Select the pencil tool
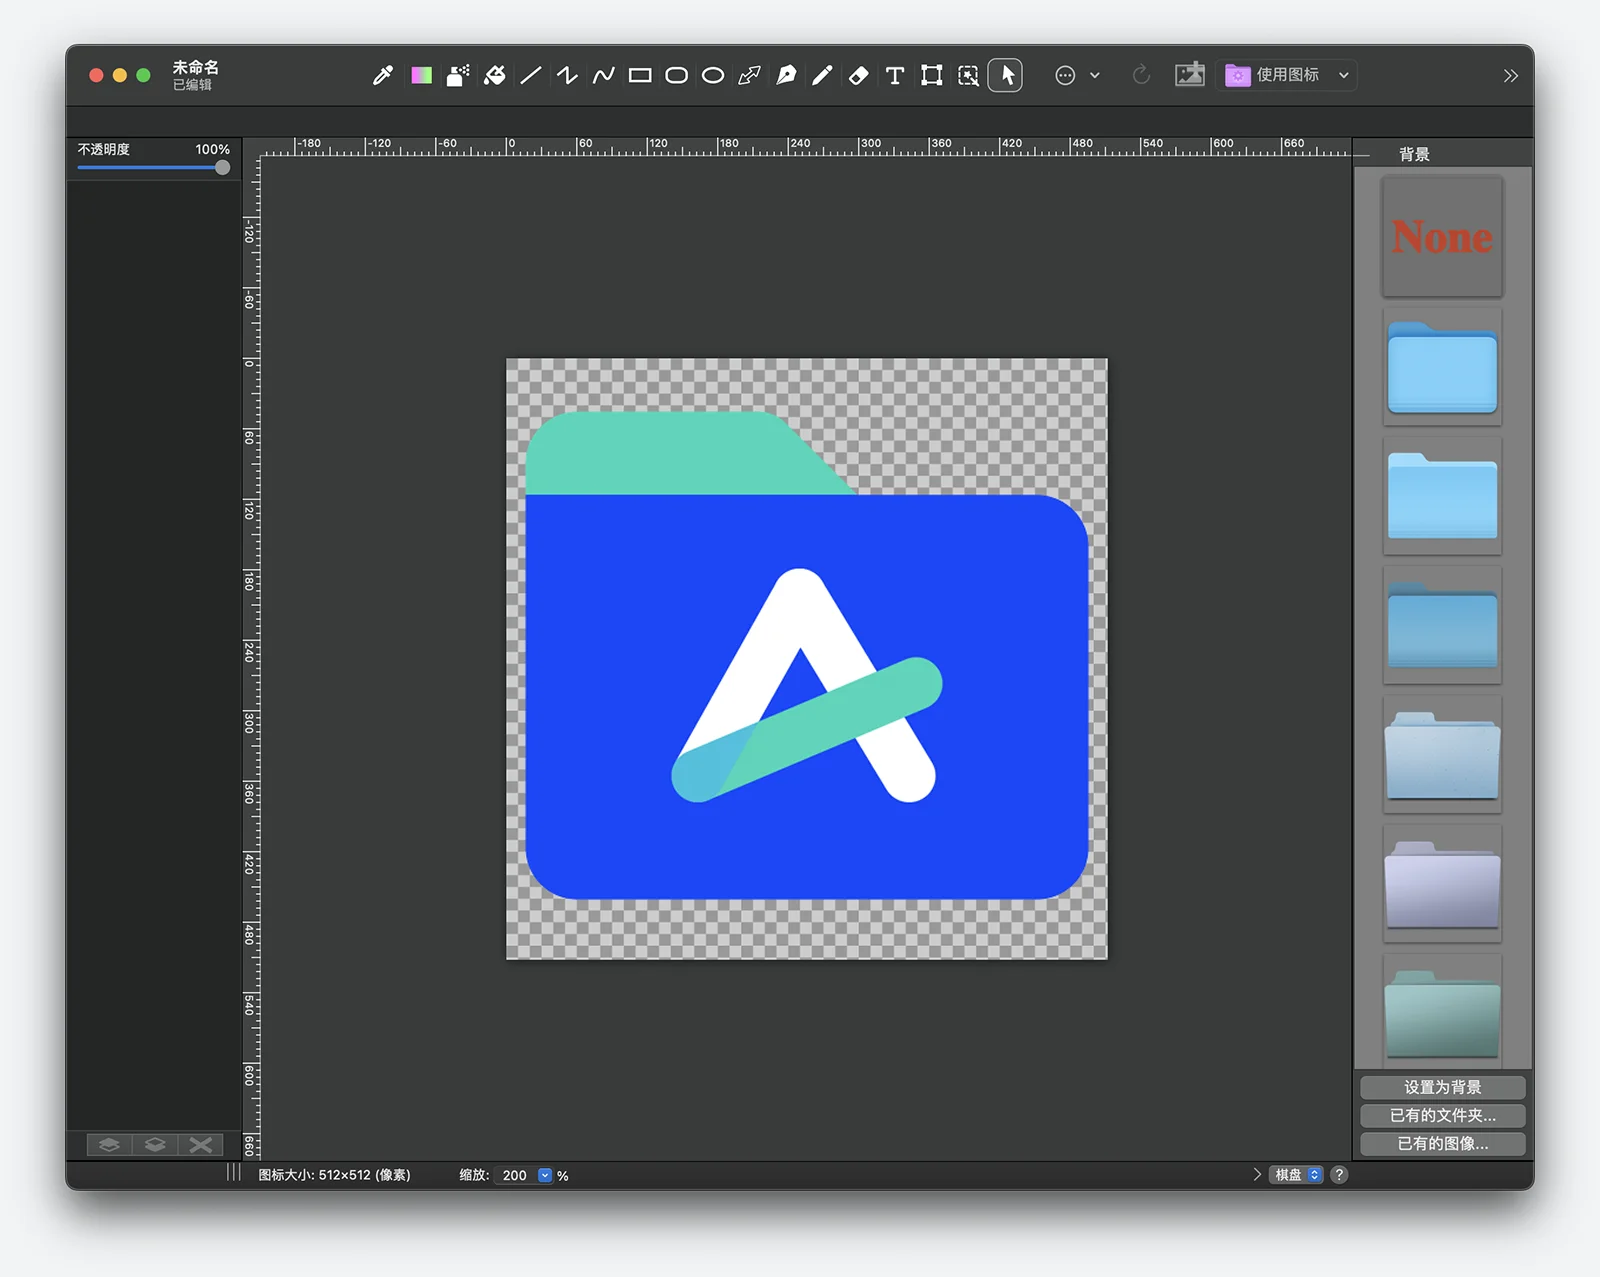The height and width of the screenshot is (1277, 1600). [822, 75]
